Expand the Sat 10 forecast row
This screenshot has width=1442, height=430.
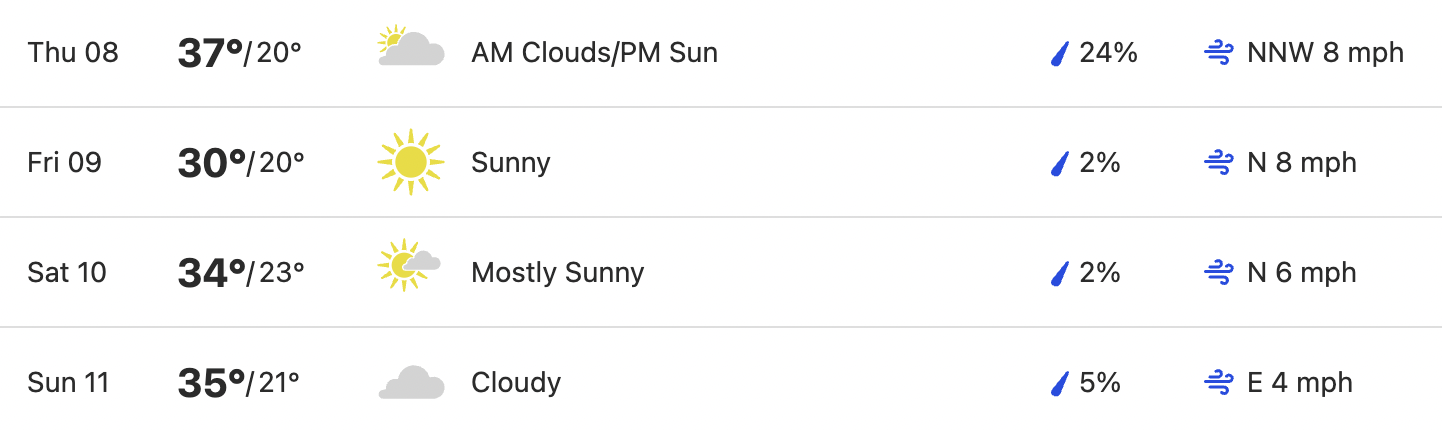click(x=721, y=272)
